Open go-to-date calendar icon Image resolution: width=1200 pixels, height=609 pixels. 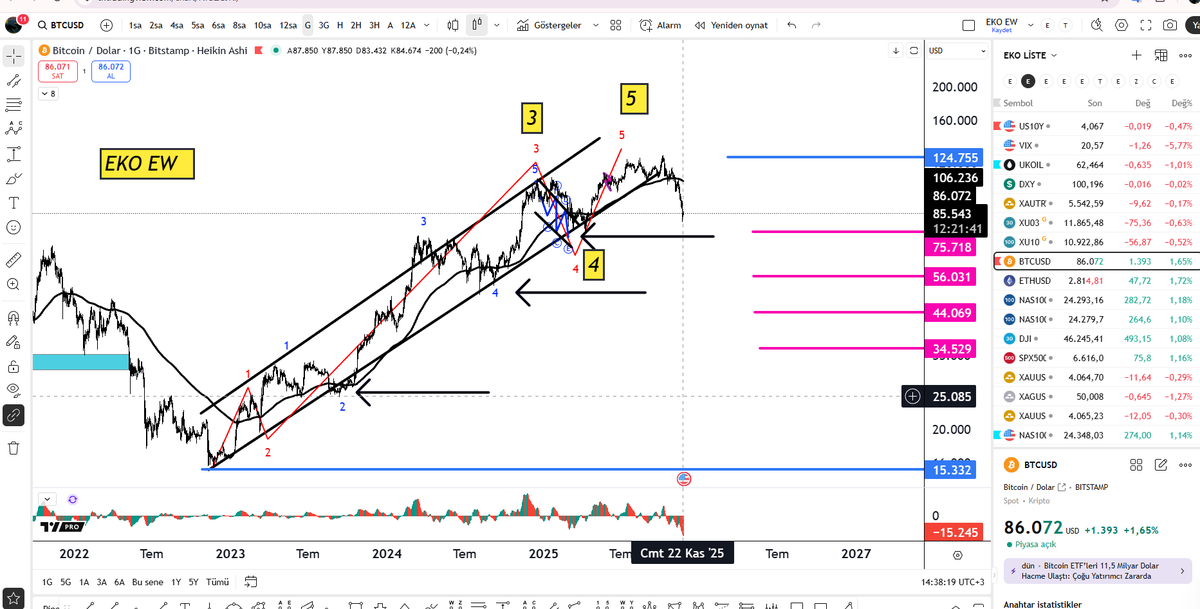[252, 581]
